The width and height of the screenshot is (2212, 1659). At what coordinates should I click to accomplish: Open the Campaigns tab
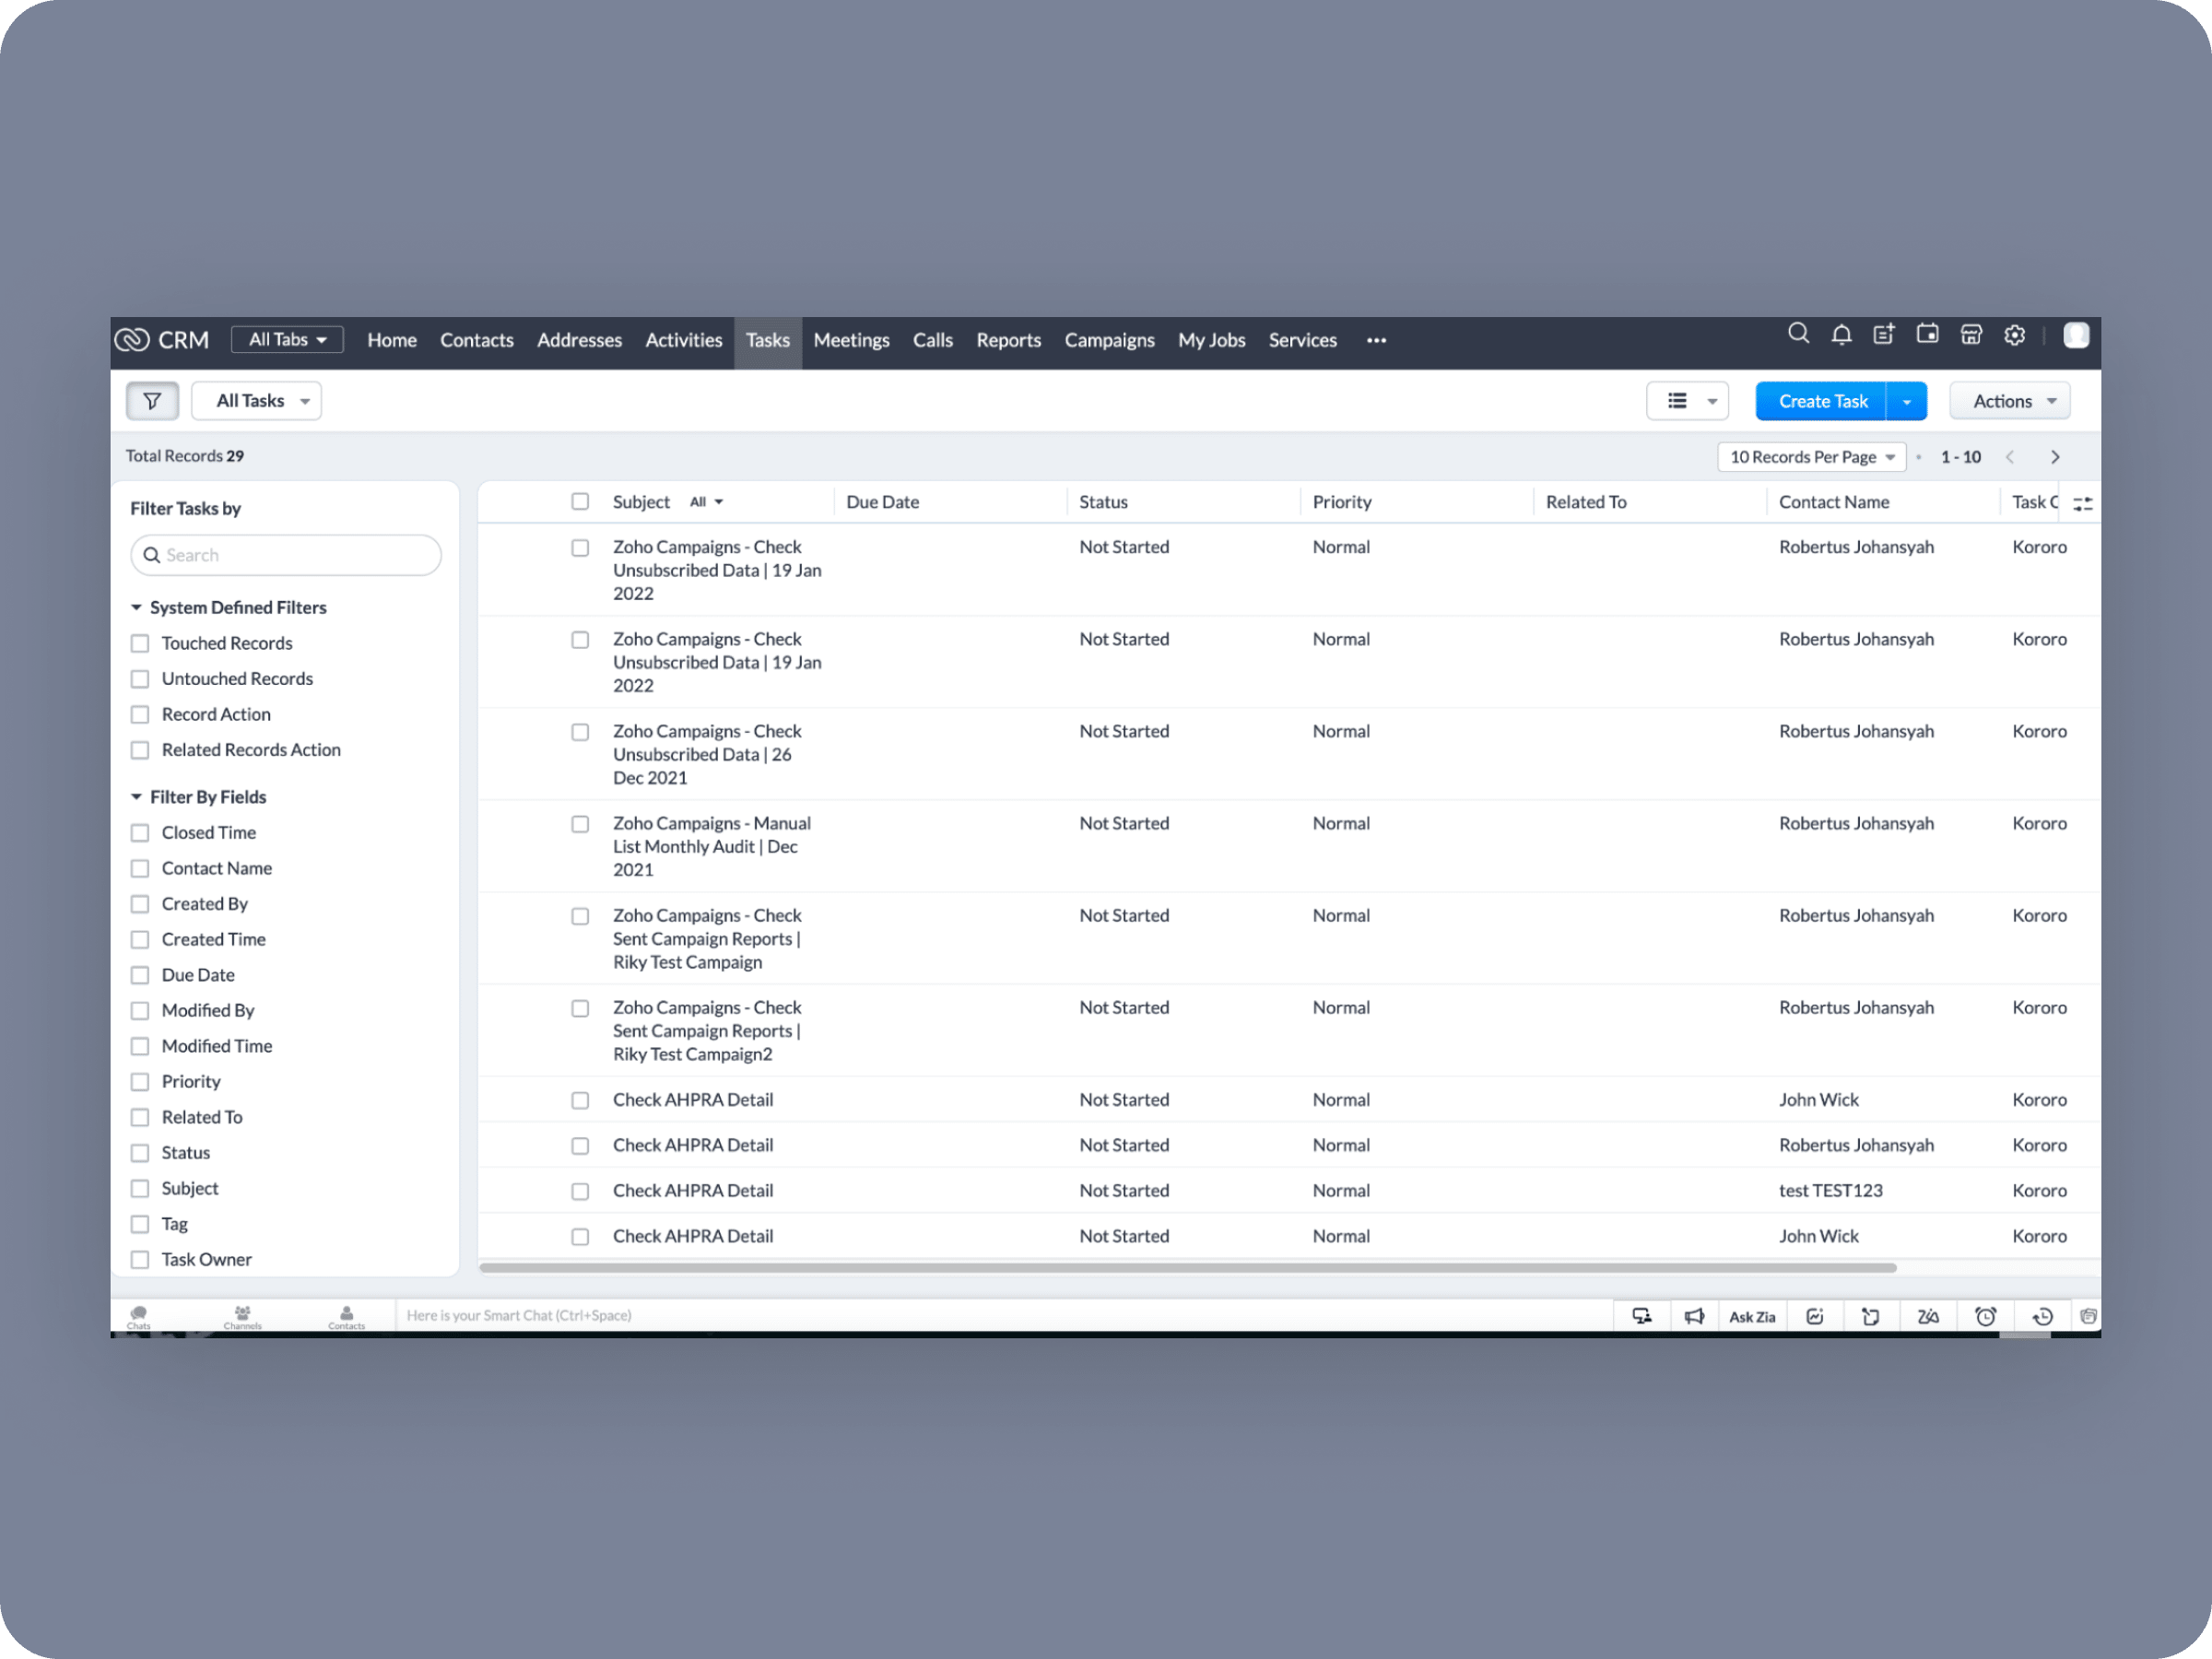[1109, 340]
